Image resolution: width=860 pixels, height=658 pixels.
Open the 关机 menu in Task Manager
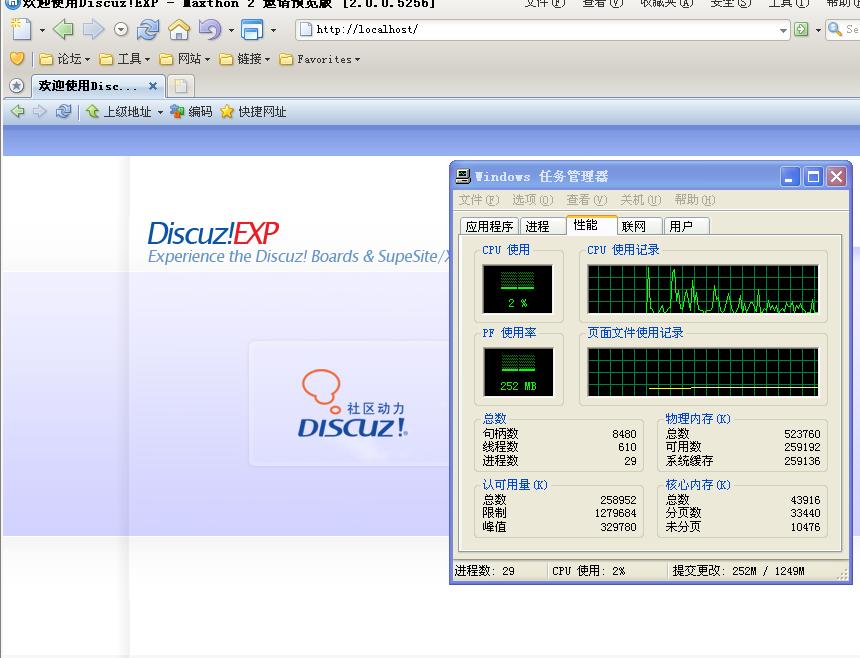click(x=640, y=200)
